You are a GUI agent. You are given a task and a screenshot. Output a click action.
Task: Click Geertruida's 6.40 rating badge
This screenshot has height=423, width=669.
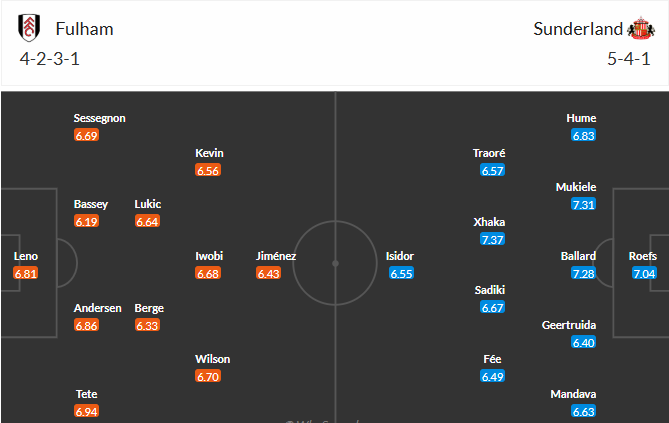point(584,342)
